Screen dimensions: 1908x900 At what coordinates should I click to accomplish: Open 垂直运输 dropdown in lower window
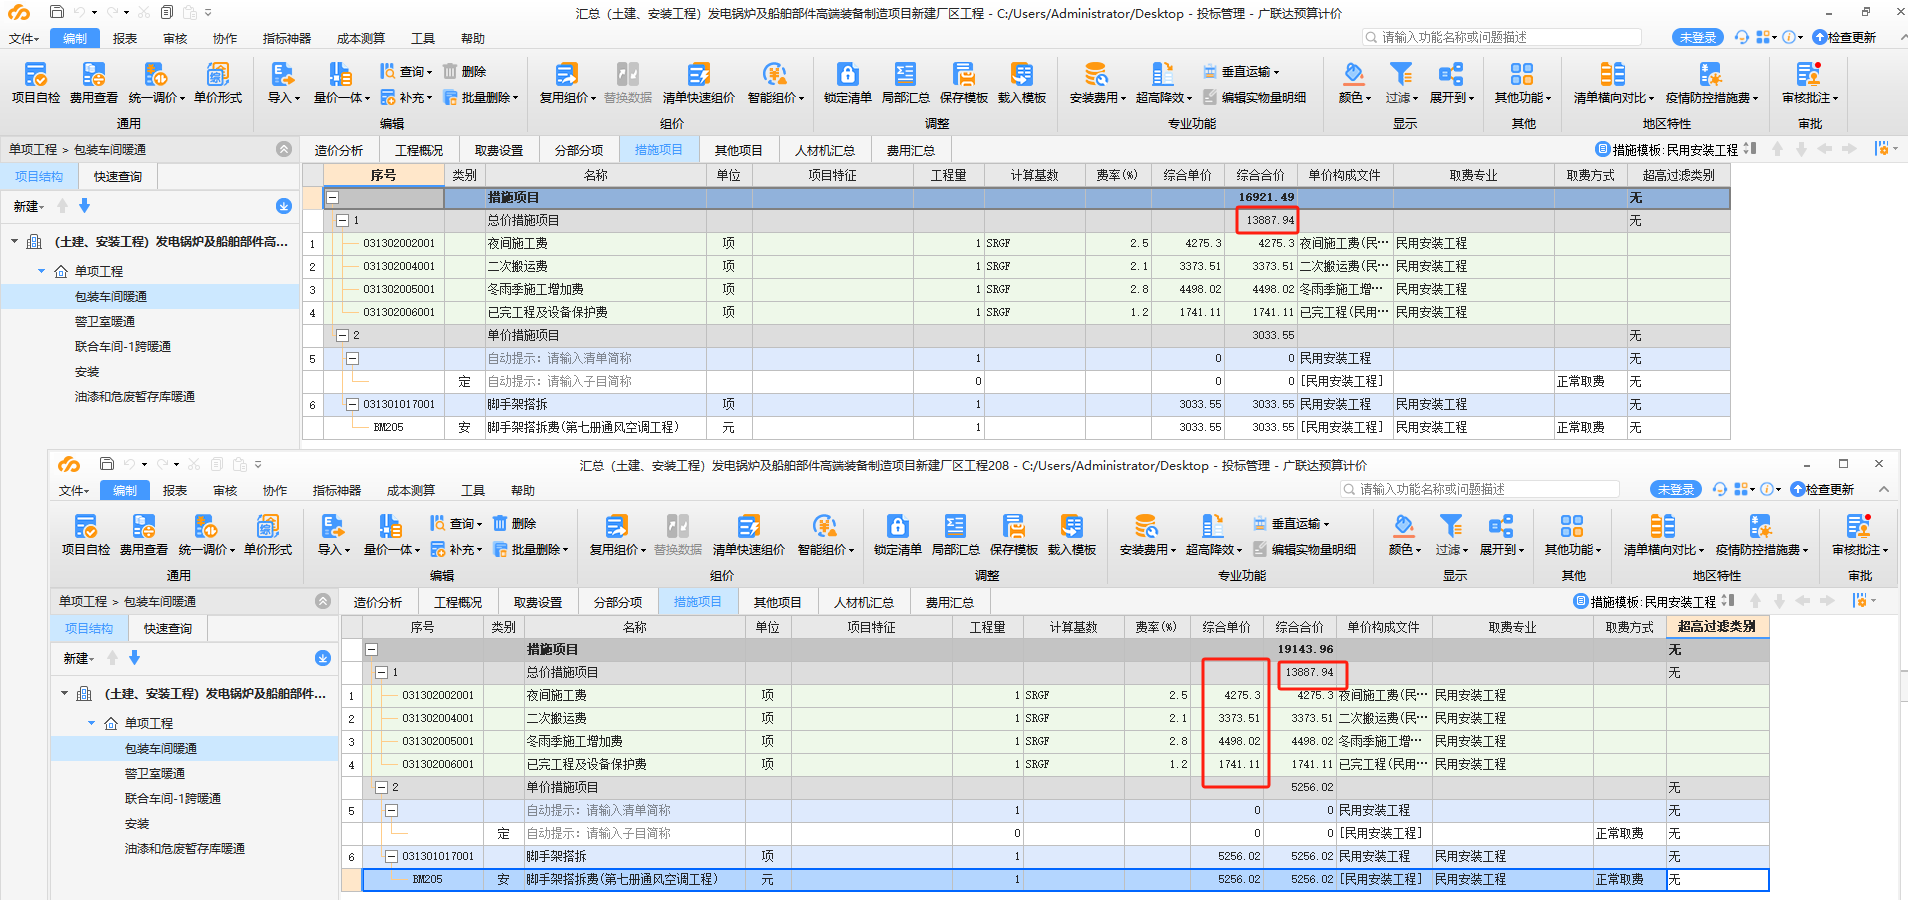tap(1292, 523)
